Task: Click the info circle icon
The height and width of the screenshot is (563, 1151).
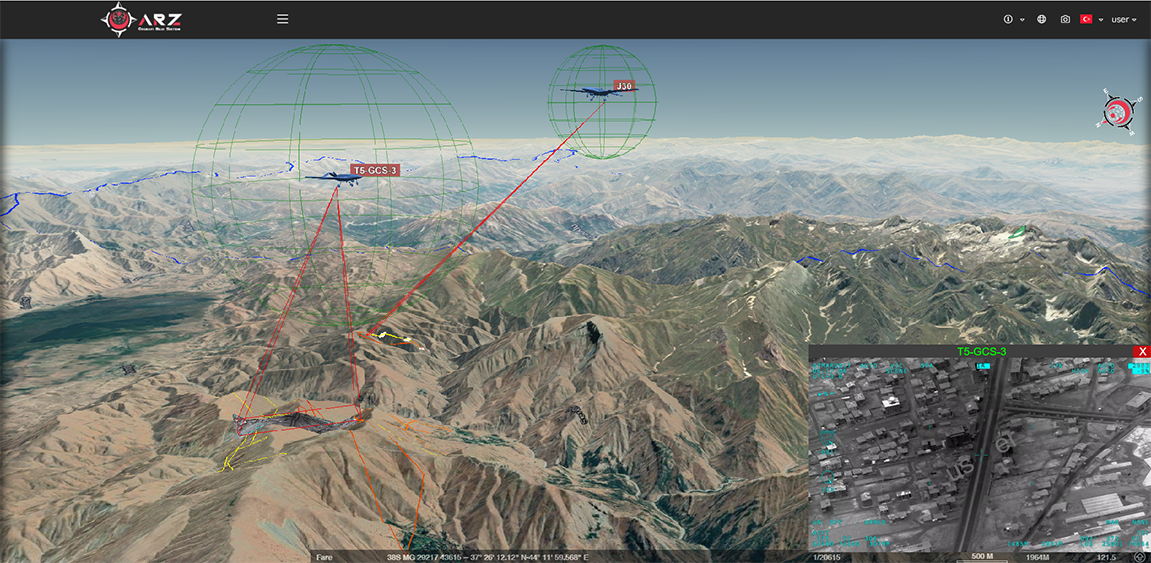Action: pyautogui.click(x=1008, y=19)
